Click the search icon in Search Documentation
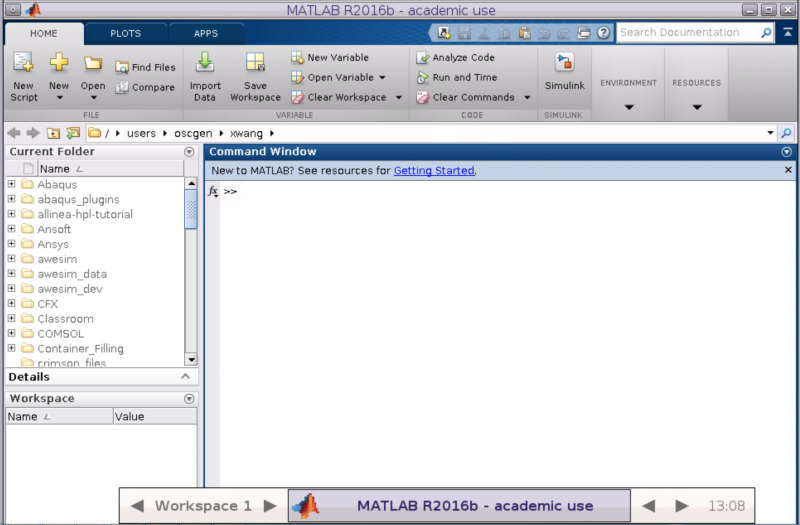The image size is (800, 525). [x=766, y=33]
